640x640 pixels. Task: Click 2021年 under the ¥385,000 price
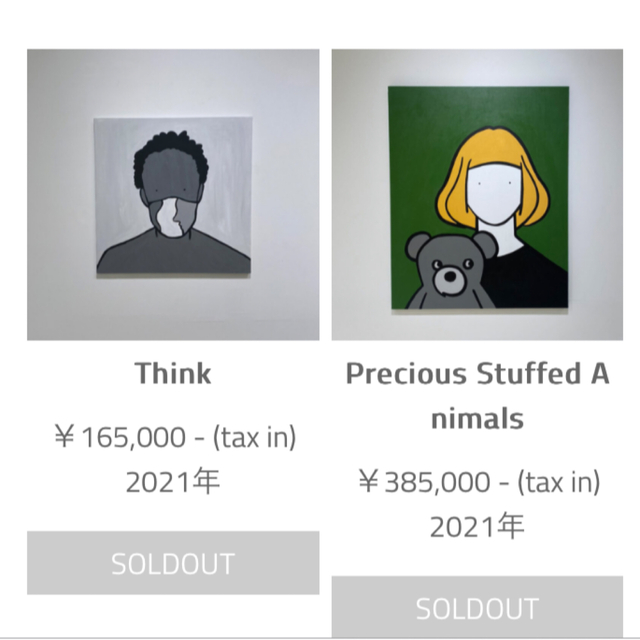477,527
